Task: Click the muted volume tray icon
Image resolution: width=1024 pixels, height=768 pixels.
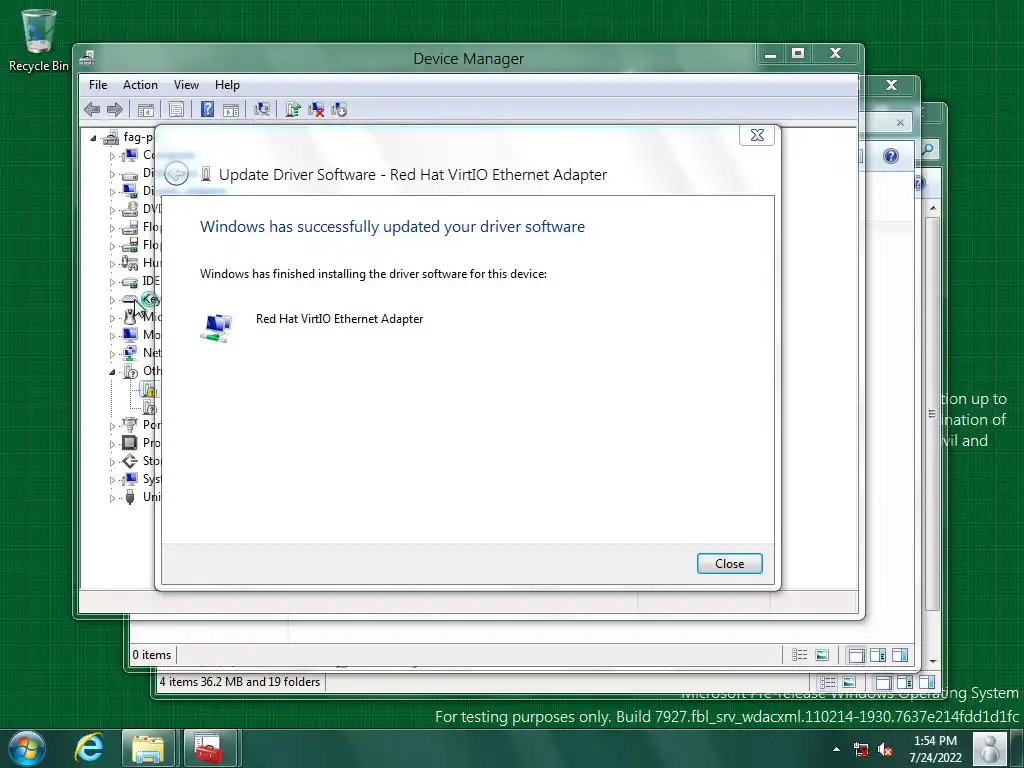Action: 885,750
